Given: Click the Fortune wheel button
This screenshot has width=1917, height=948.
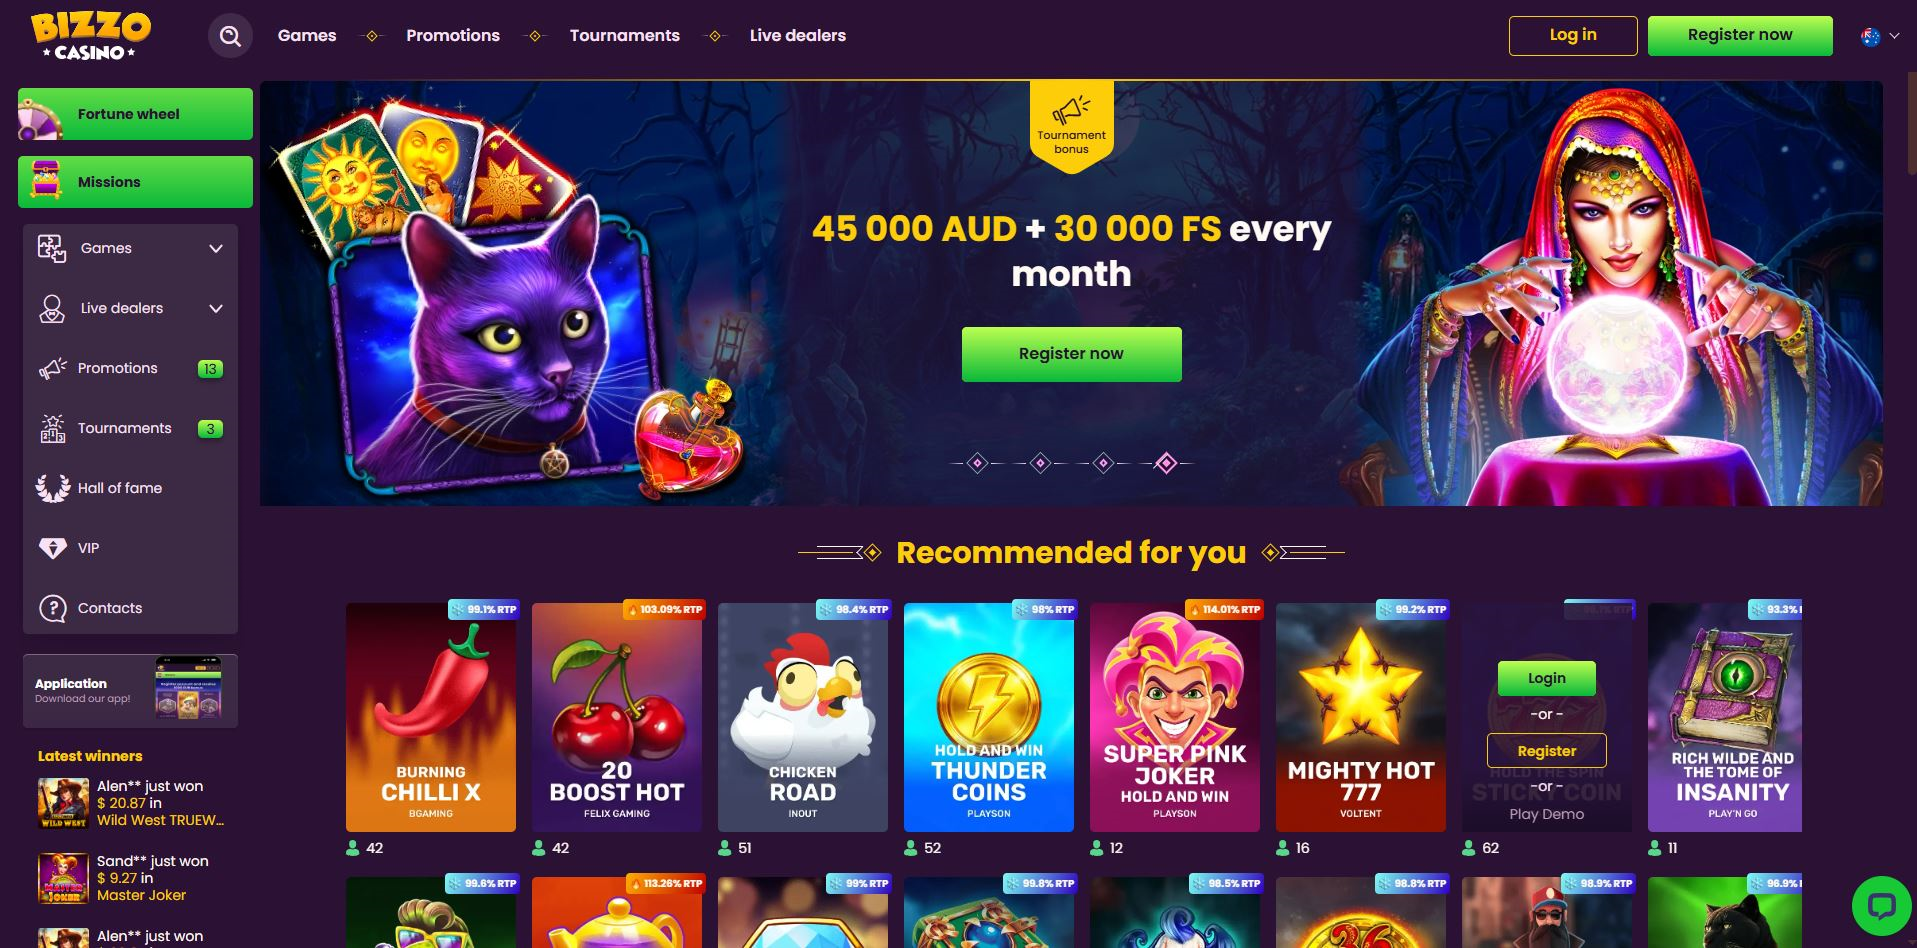Looking at the screenshot, I should pos(135,114).
